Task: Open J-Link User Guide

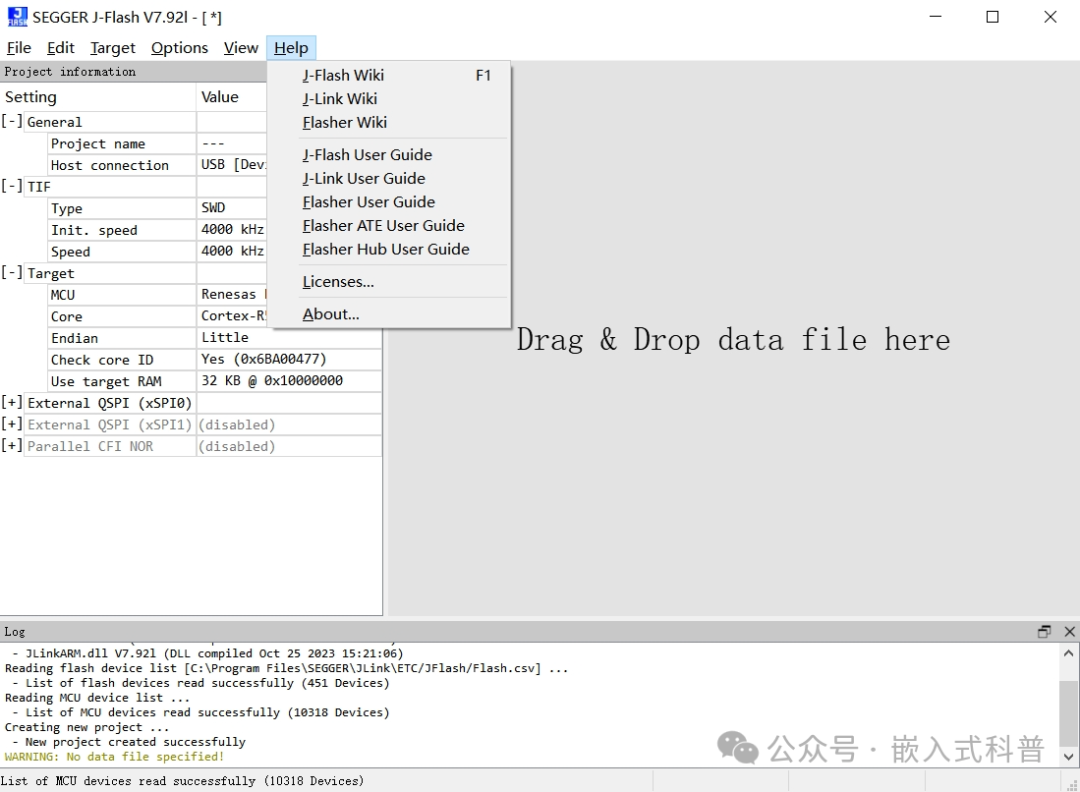Action: pyautogui.click(x=389, y=178)
